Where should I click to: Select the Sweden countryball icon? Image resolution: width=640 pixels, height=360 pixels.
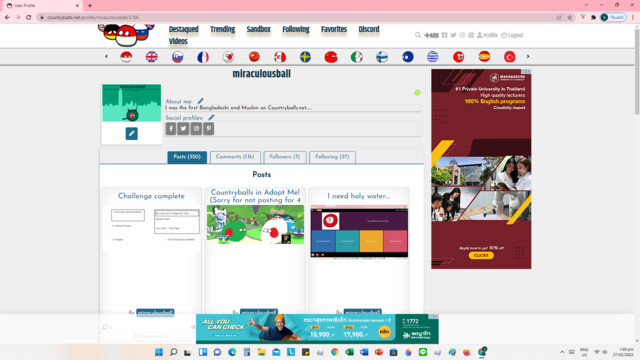click(305, 57)
